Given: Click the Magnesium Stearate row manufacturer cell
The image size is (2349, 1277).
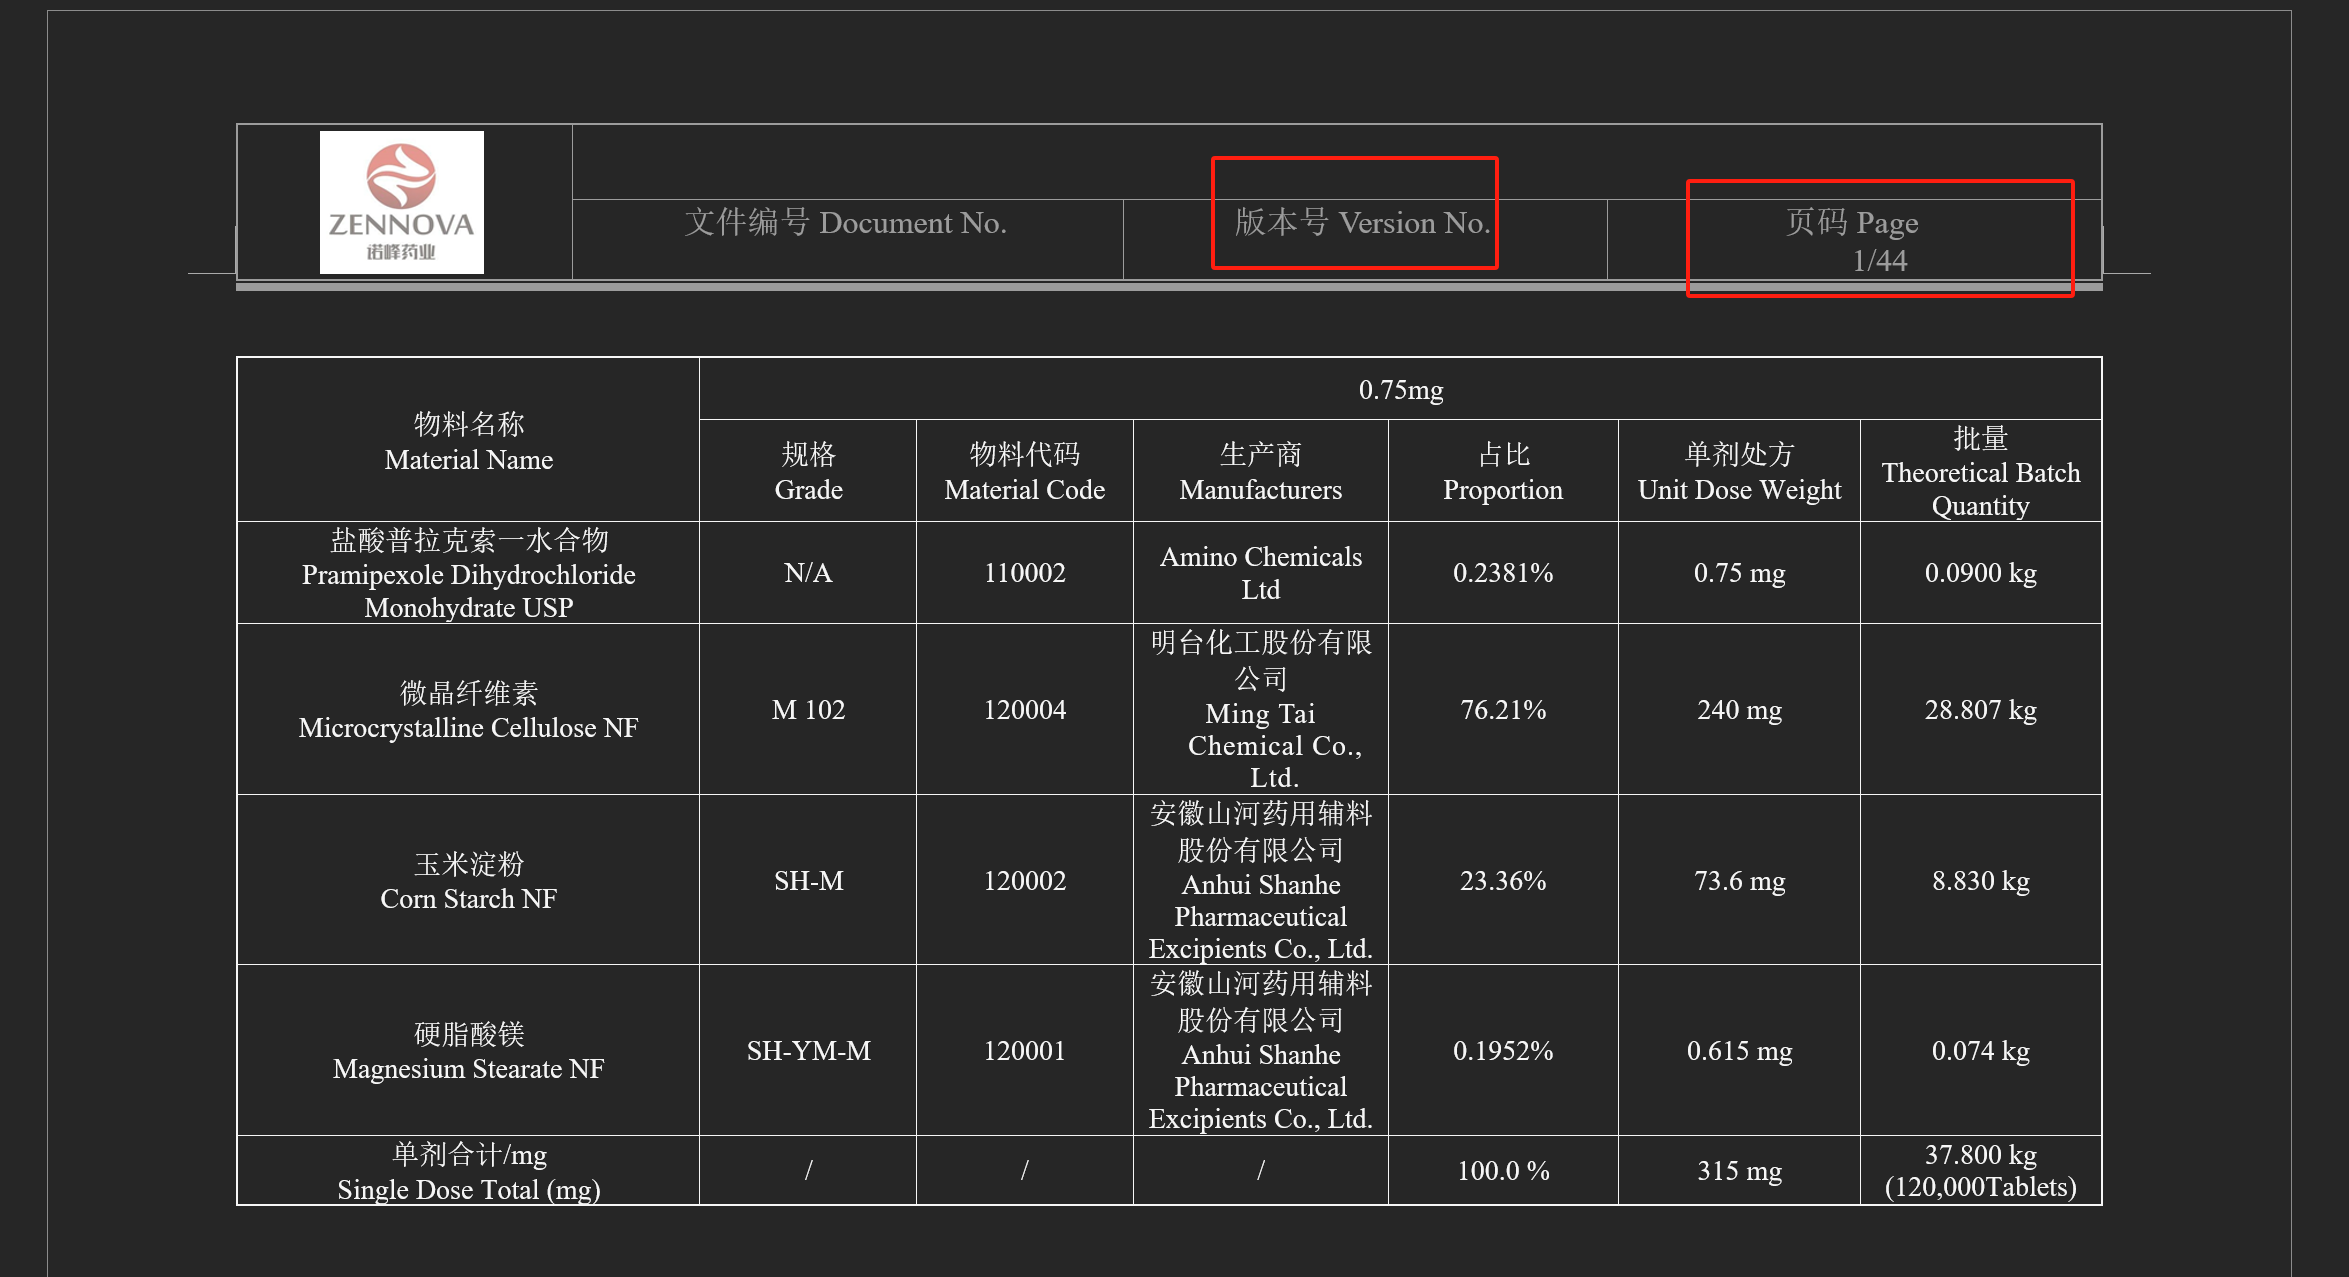Looking at the screenshot, I should click(1261, 1050).
